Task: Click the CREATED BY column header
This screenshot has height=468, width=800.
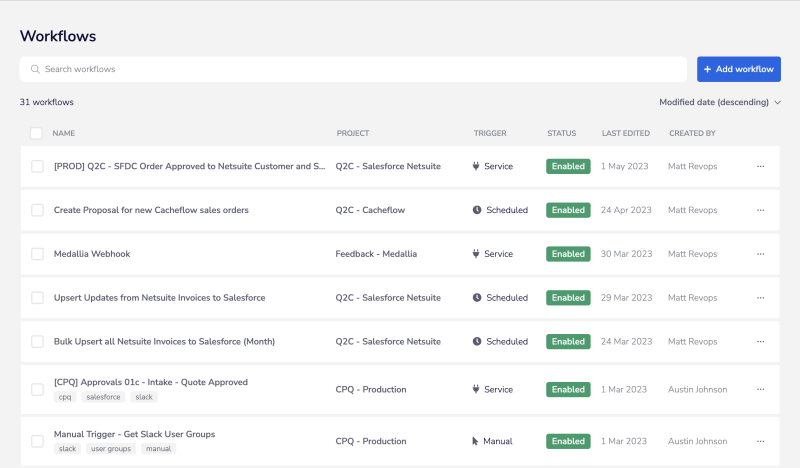Action: (692, 133)
